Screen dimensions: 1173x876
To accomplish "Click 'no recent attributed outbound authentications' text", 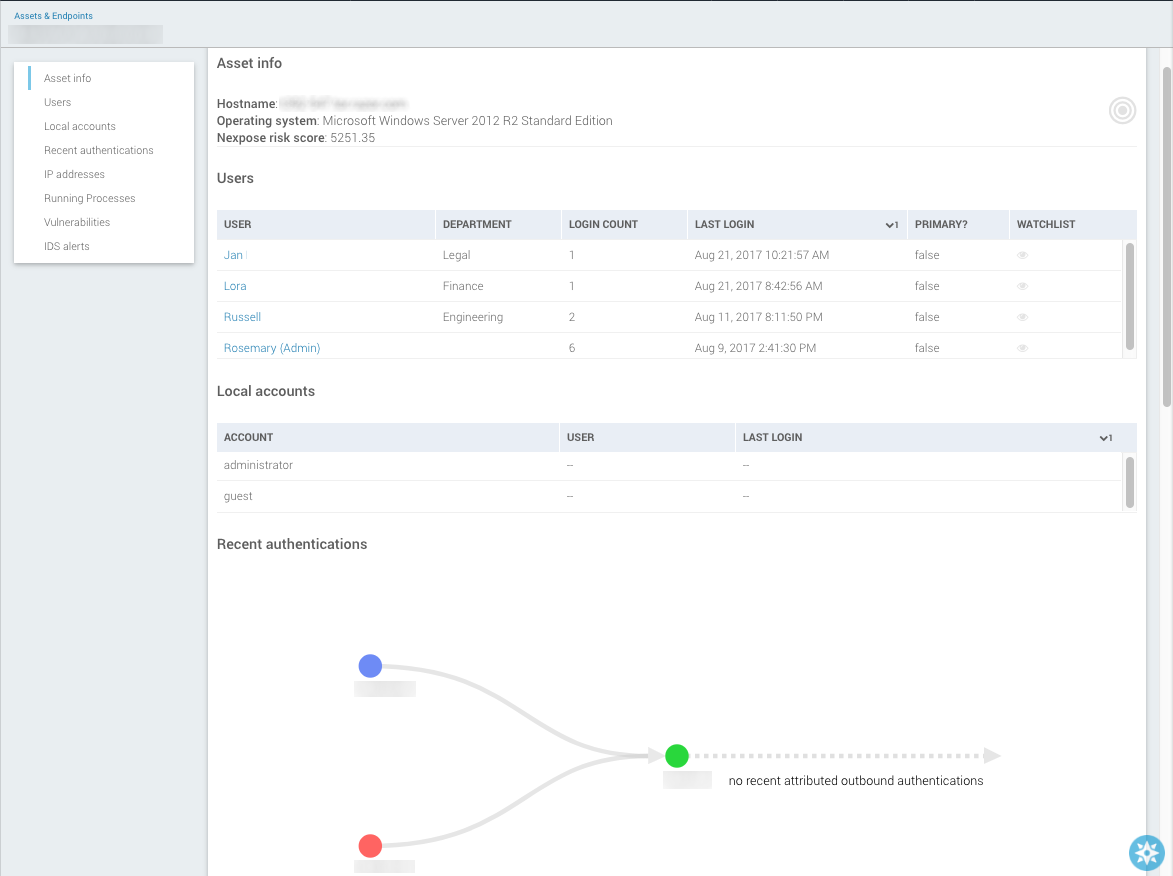I will [856, 781].
